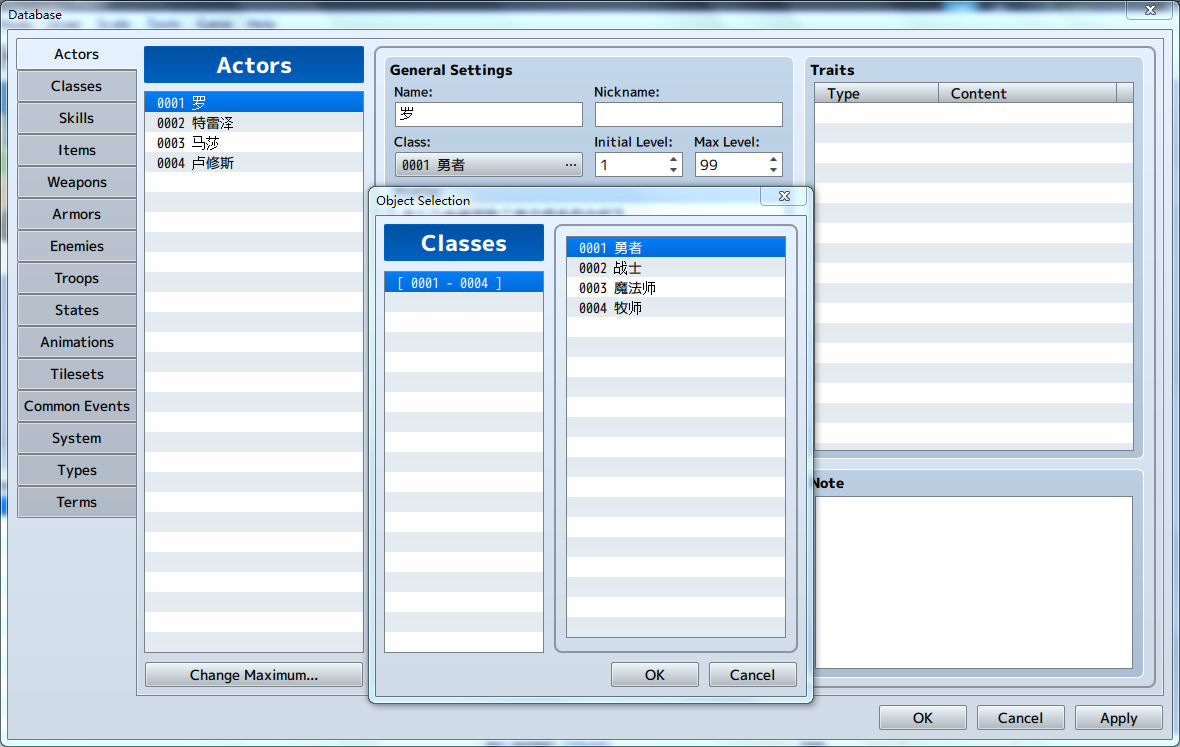The image size is (1180, 747).
Task: Show the Troops tab
Action: click(x=77, y=278)
